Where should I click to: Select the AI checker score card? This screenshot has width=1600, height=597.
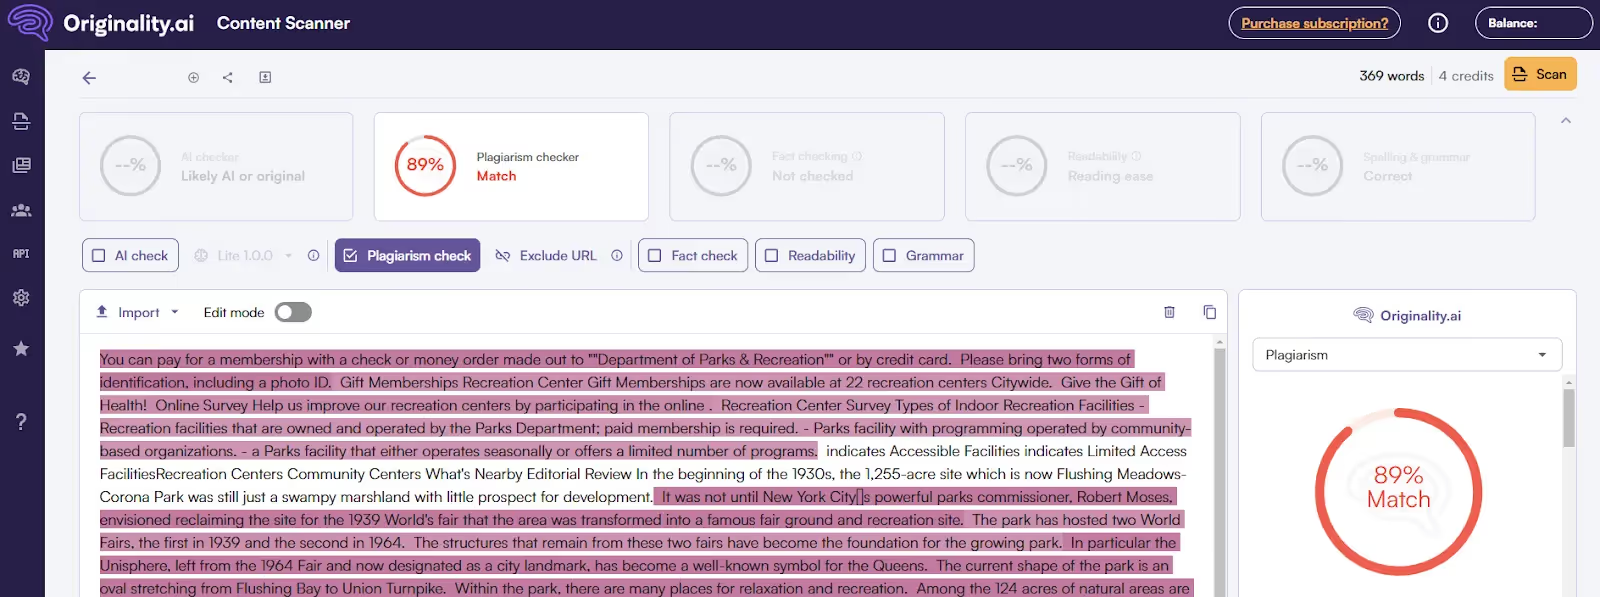click(x=216, y=166)
